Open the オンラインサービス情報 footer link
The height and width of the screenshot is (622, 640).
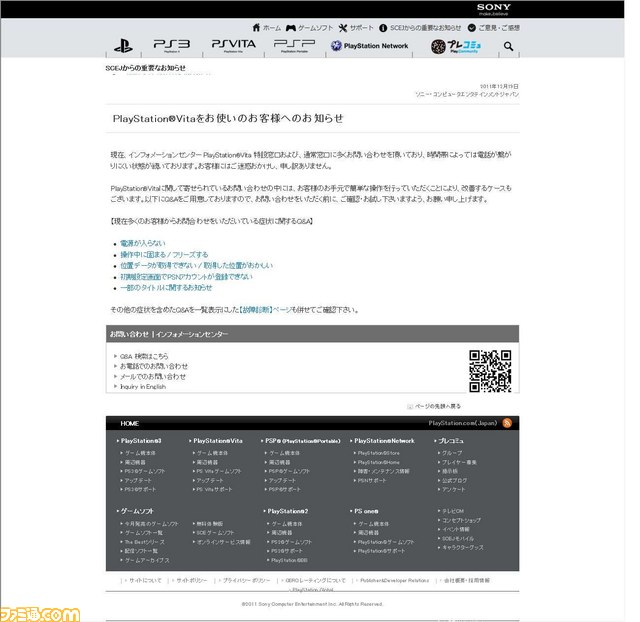coord(224,542)
